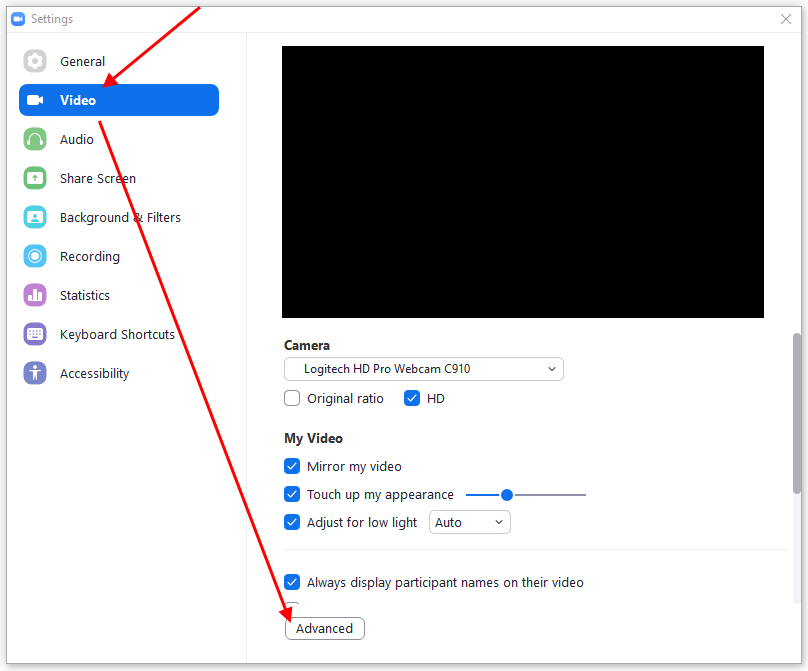The width and height of the screenshot is (808, 671).
Task: Open the Camera selection dropdown
Action: click(423, 369)
